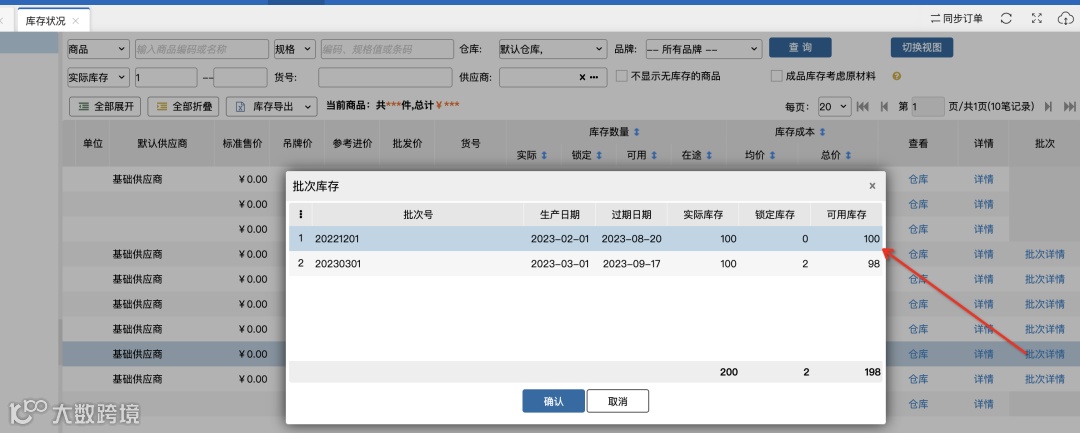Open the 仓库 默认仓库 dropdown
The image size is (1080, 433).
pyautogui.click(x=552, y=49)
